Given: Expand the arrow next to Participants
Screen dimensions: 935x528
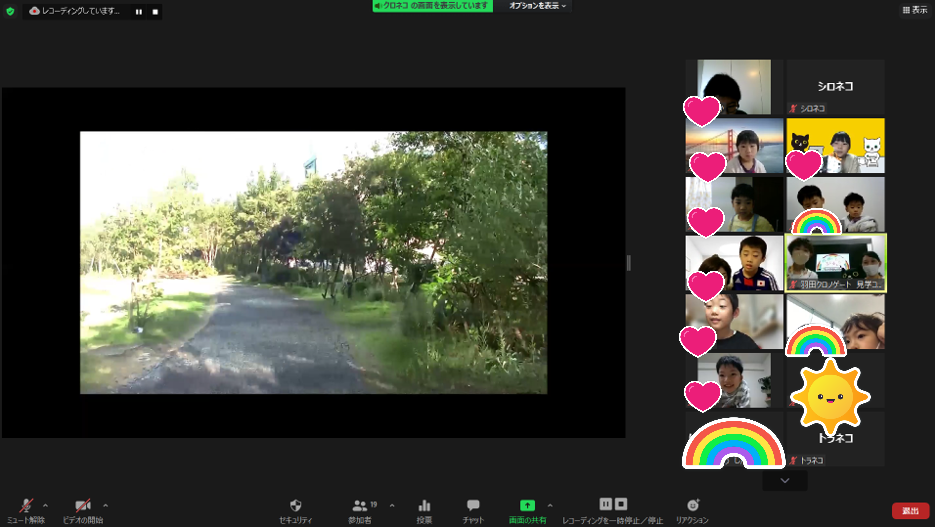Looking at the screenshot, I should [x=391, y=505].
